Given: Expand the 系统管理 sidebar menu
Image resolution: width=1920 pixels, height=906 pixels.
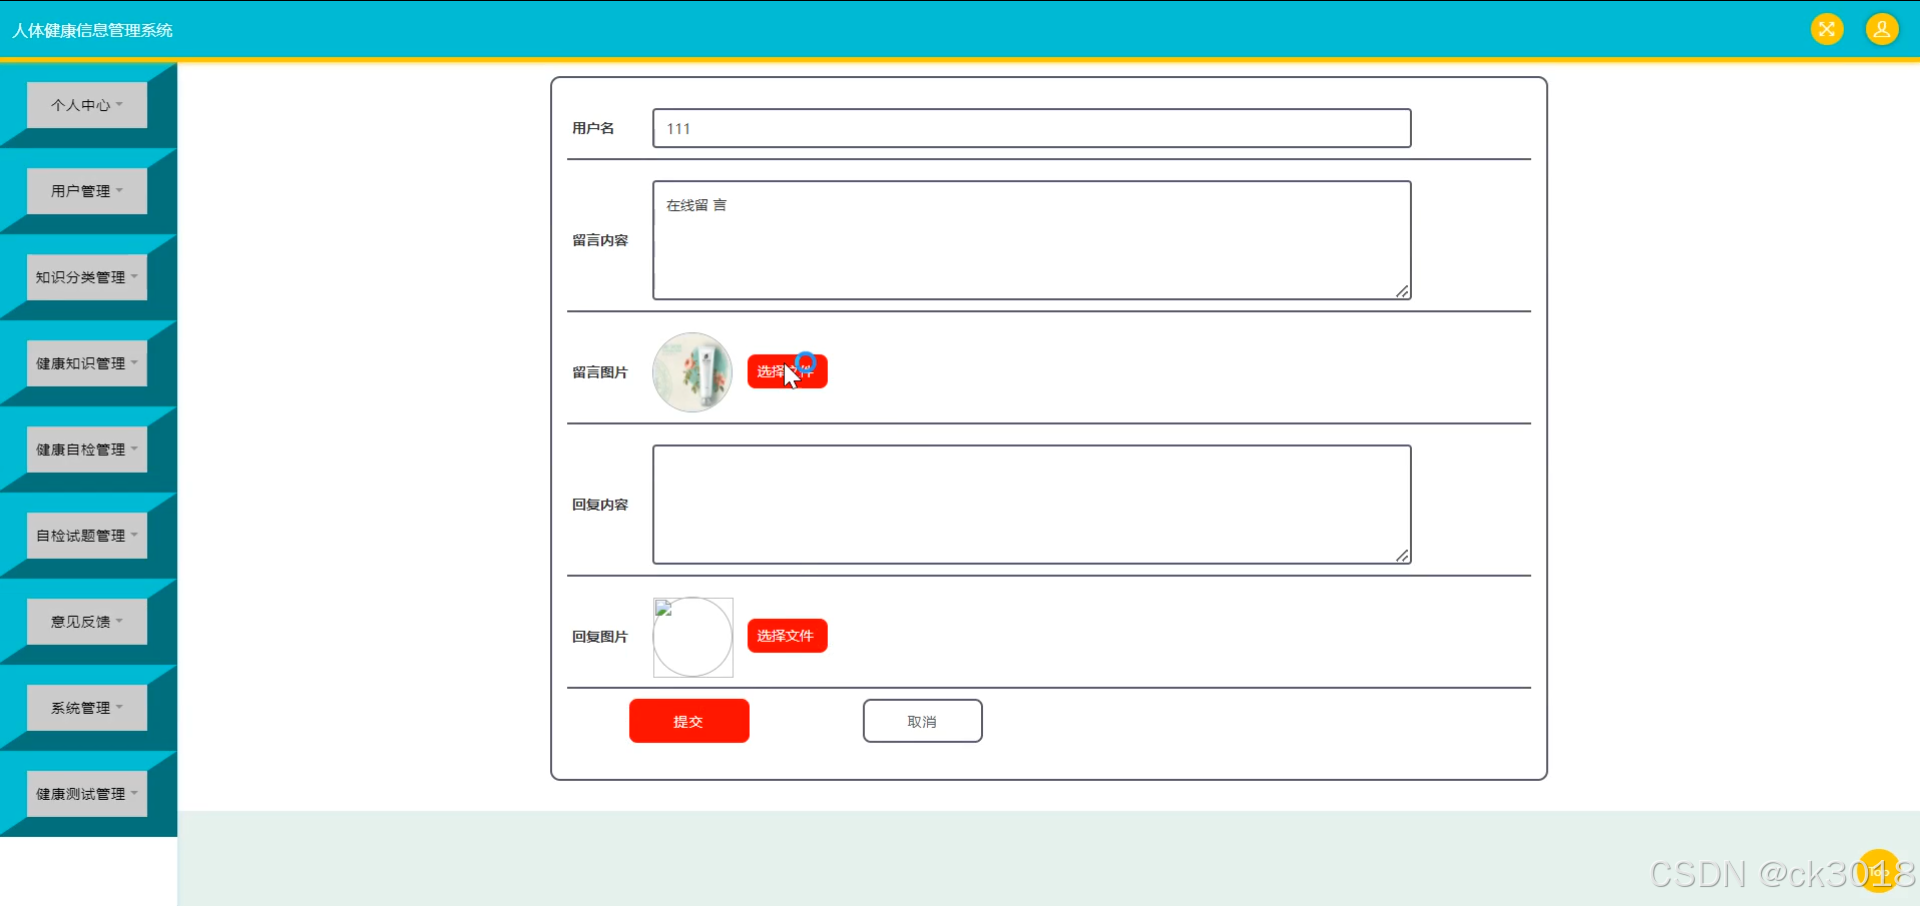Looking at the screenshot, I should [x=87, y=707].
